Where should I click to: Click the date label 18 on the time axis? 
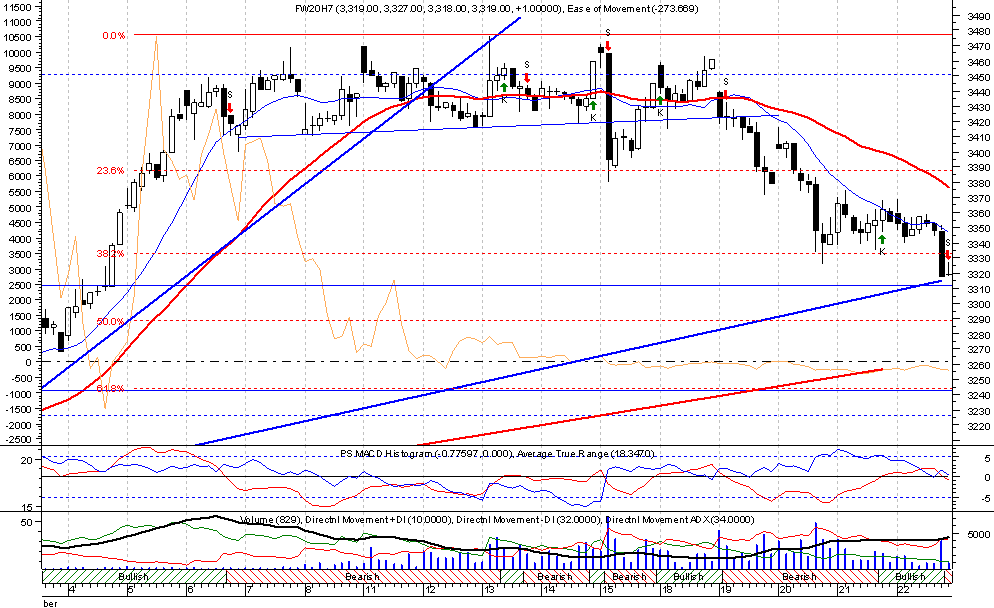(x=667, y=590)
